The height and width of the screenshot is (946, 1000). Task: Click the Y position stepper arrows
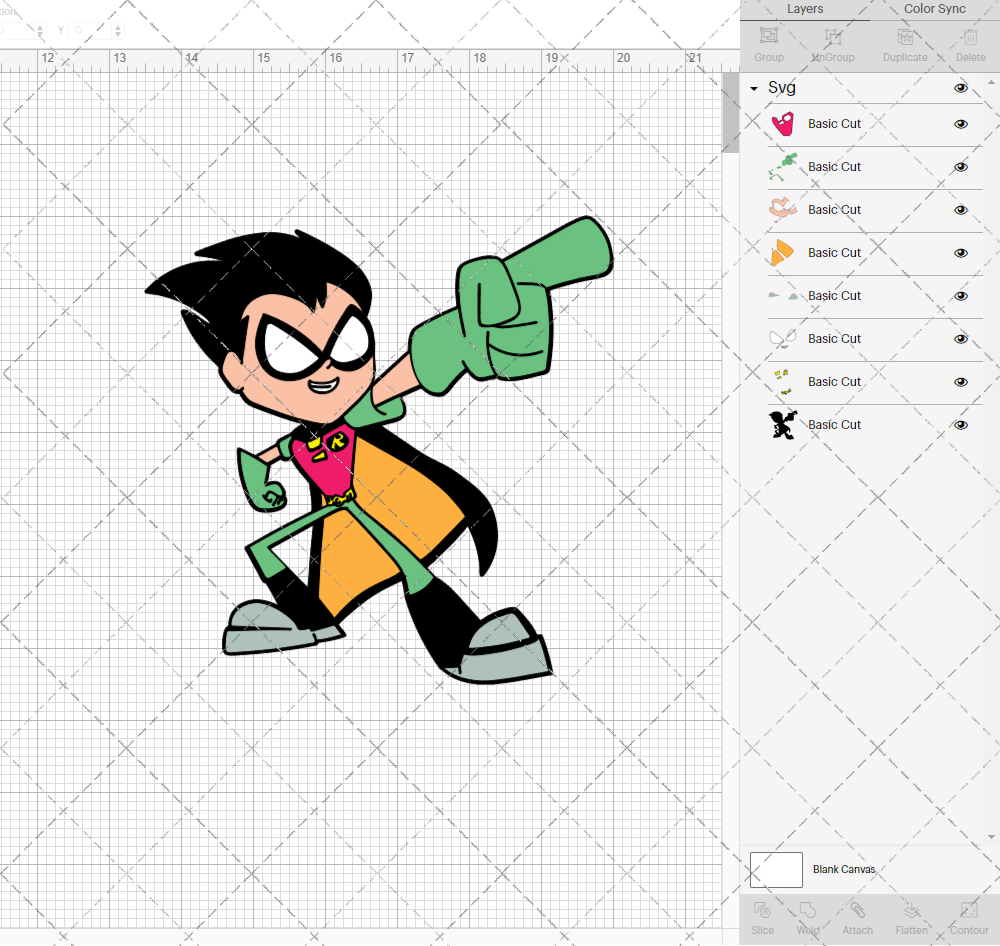tap(118, 30)
